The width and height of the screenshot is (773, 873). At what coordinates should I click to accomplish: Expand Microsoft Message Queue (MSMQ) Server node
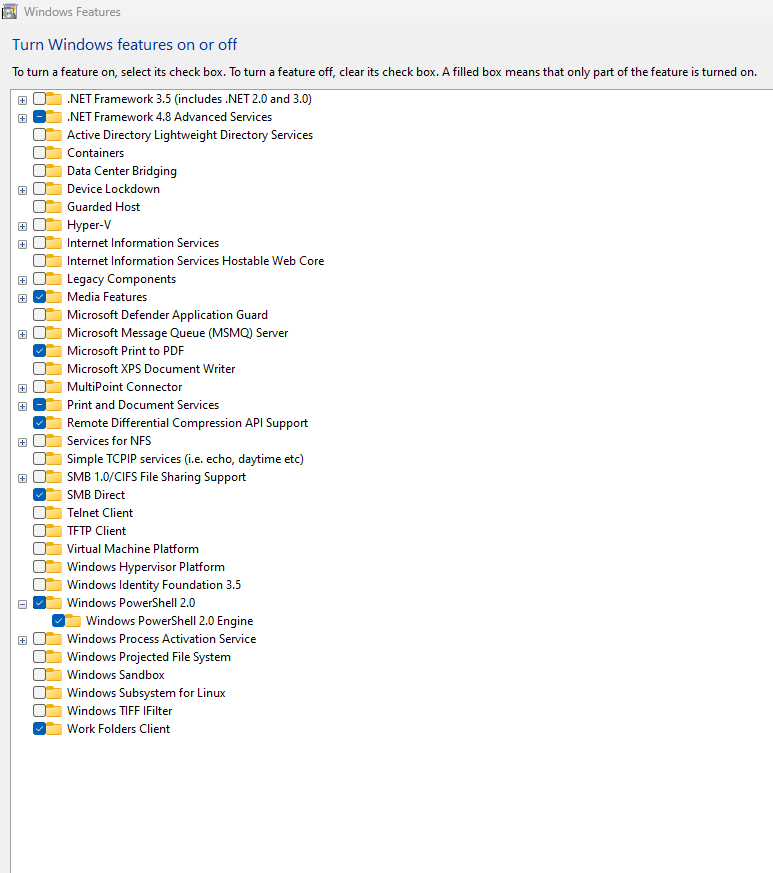(22, 334)
